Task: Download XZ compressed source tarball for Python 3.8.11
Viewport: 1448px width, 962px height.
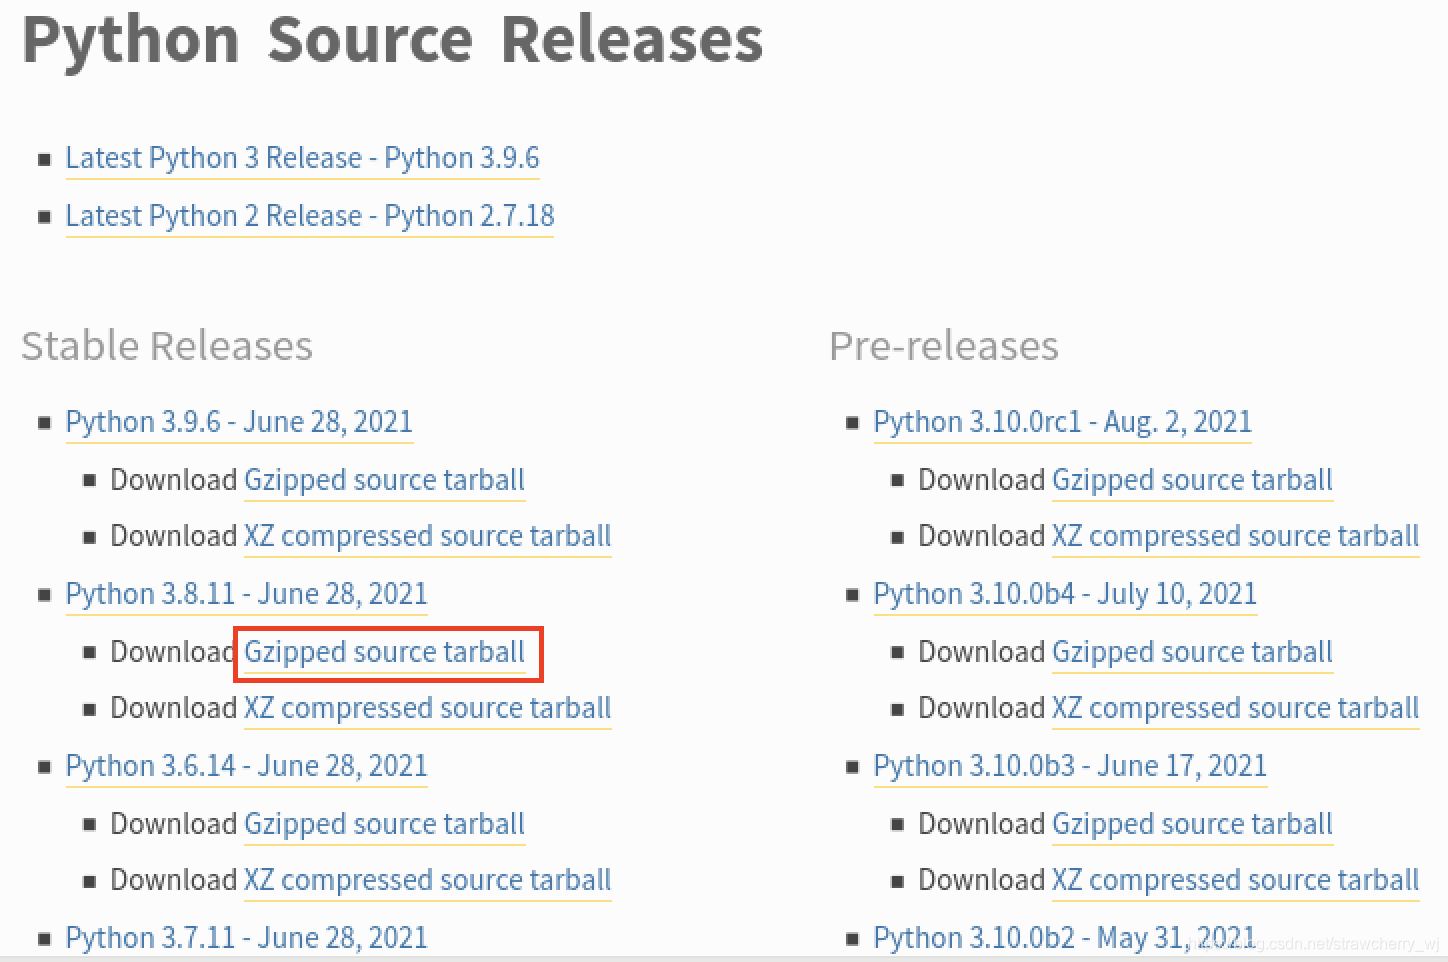Action: tap(428, 708)
